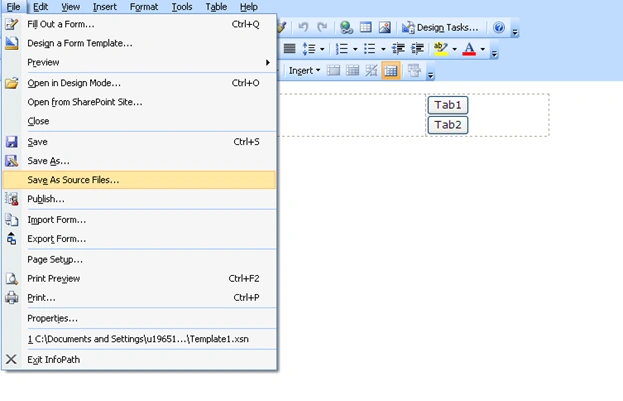Open the Insert table dropdown

point(304,71)
